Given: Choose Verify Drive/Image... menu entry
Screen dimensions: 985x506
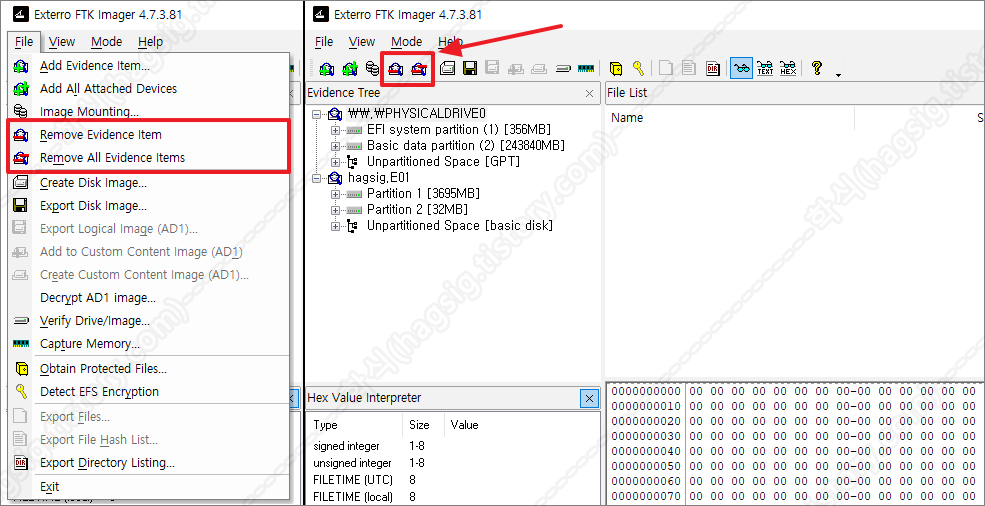Looking at the screenshot, I should click(149, 321).
